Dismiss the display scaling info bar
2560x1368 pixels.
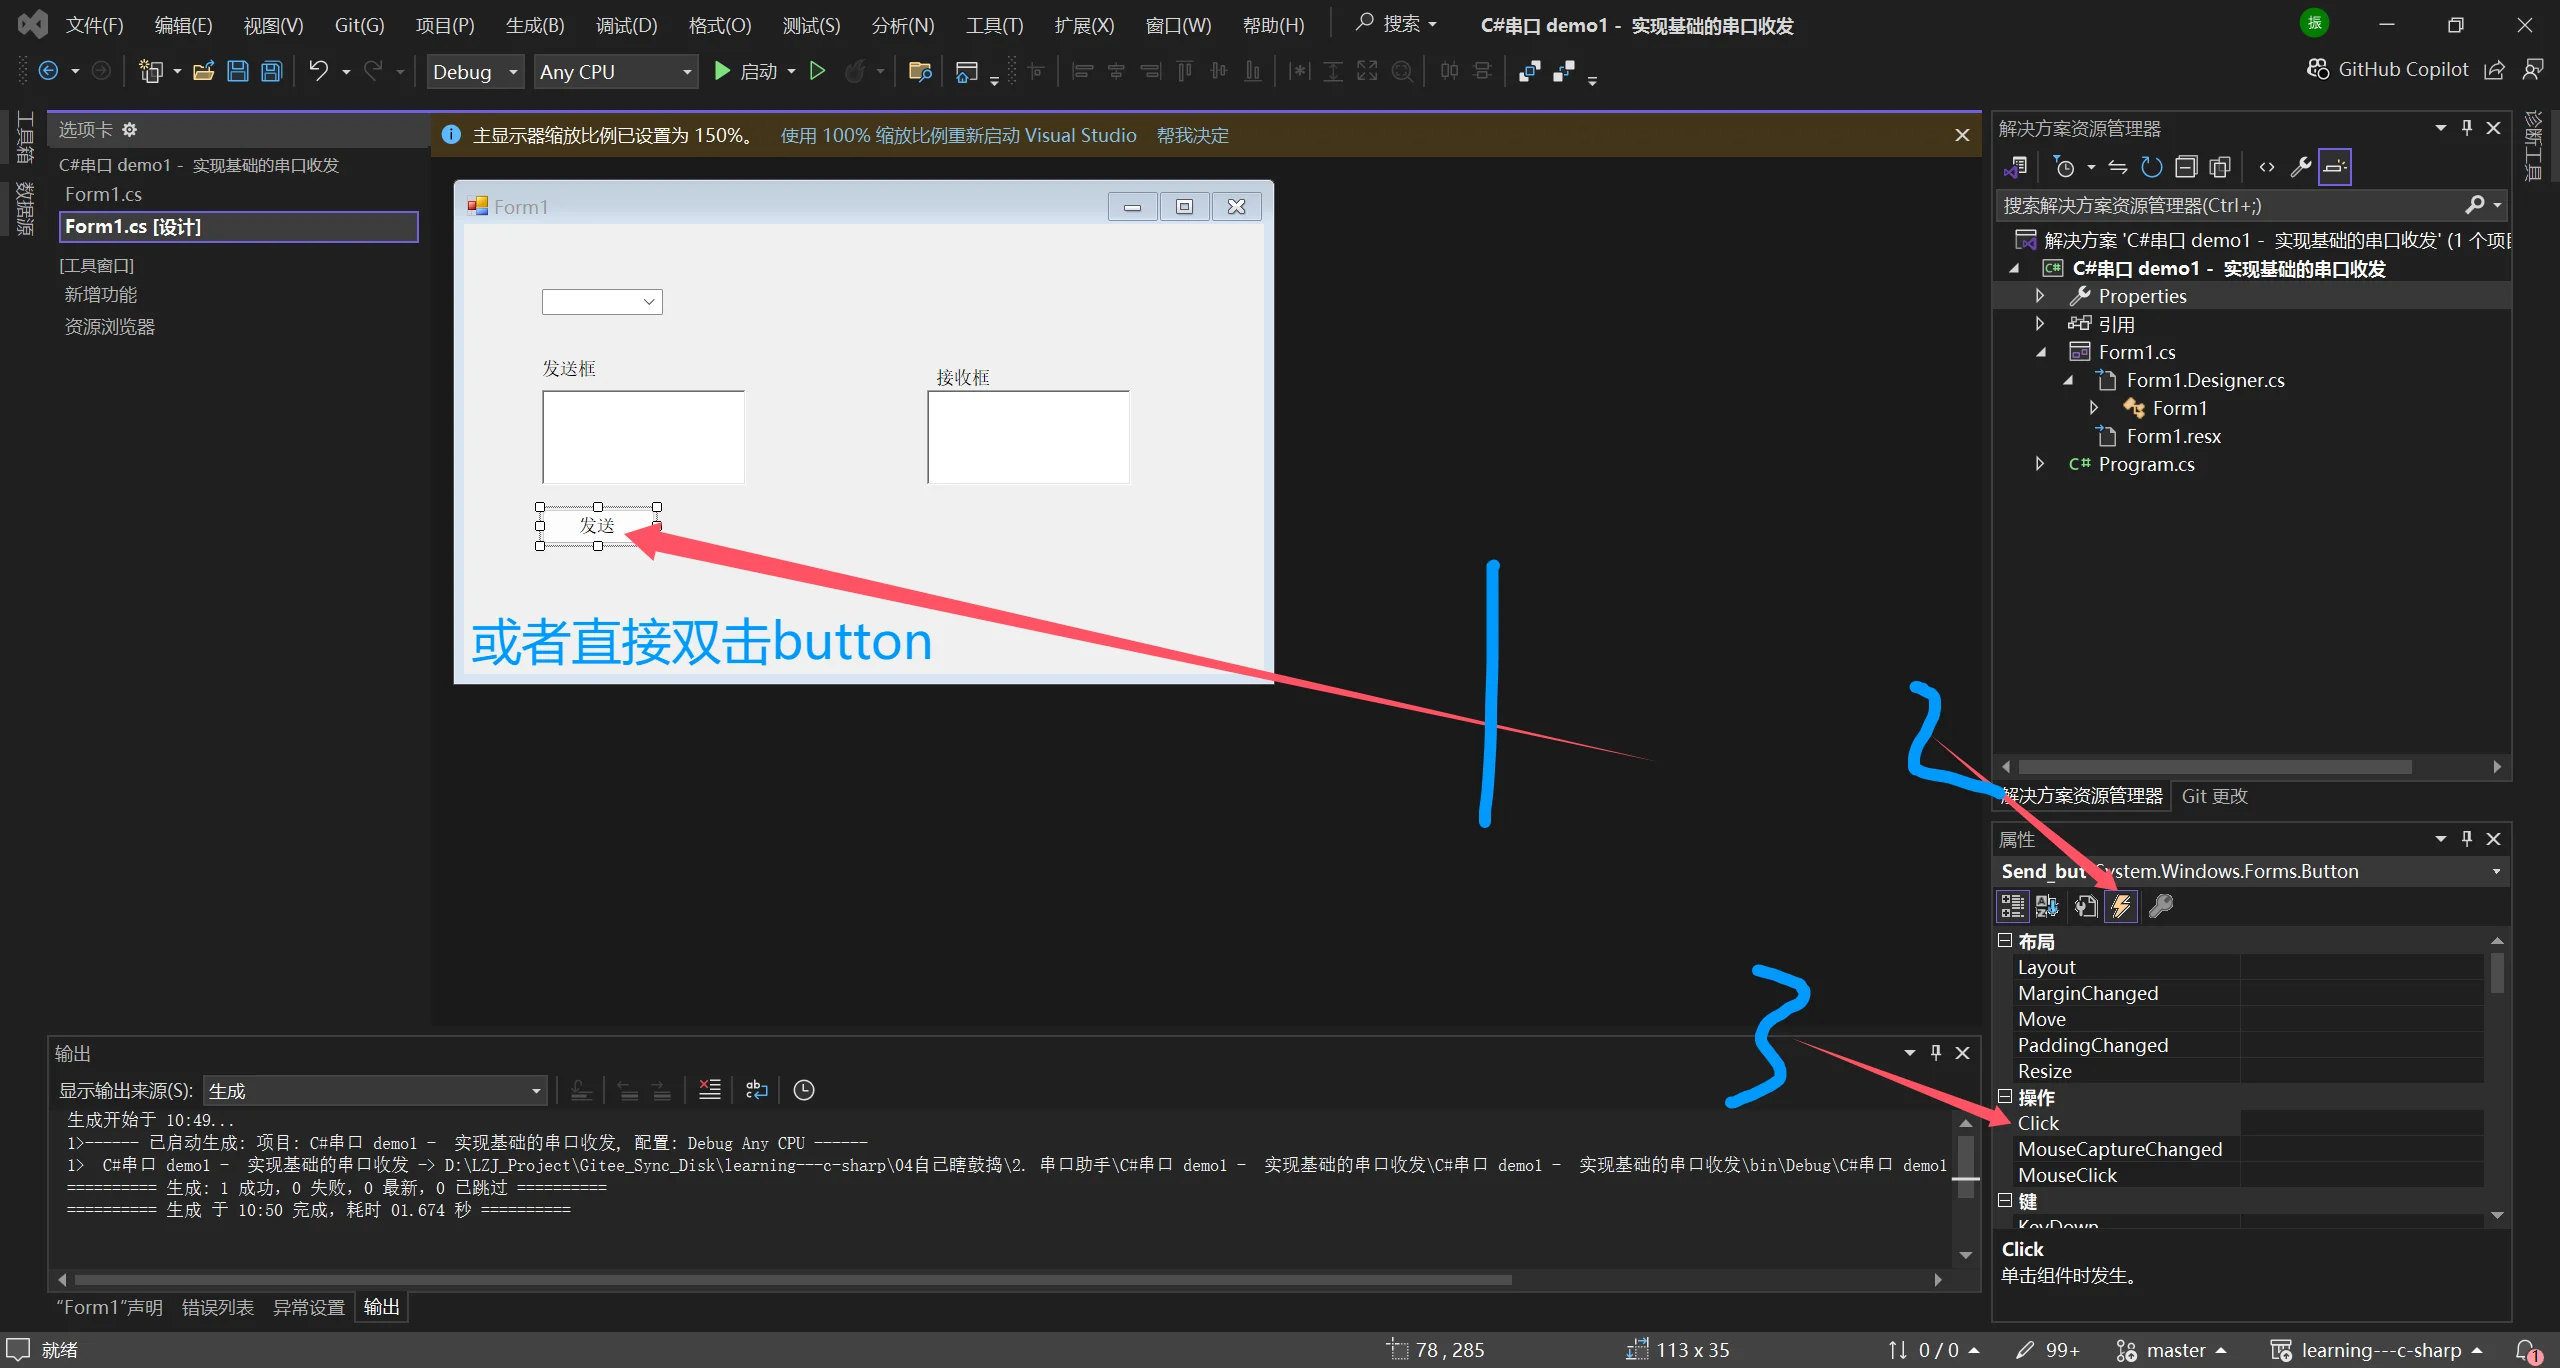1962,135
